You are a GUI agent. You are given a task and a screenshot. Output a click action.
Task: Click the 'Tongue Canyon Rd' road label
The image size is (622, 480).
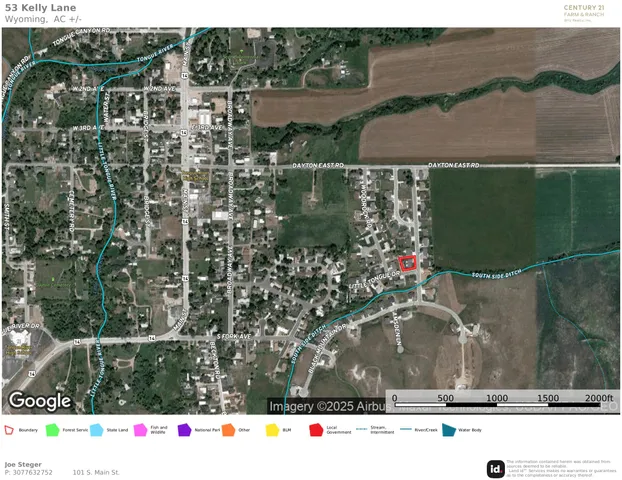pos(81,36)
